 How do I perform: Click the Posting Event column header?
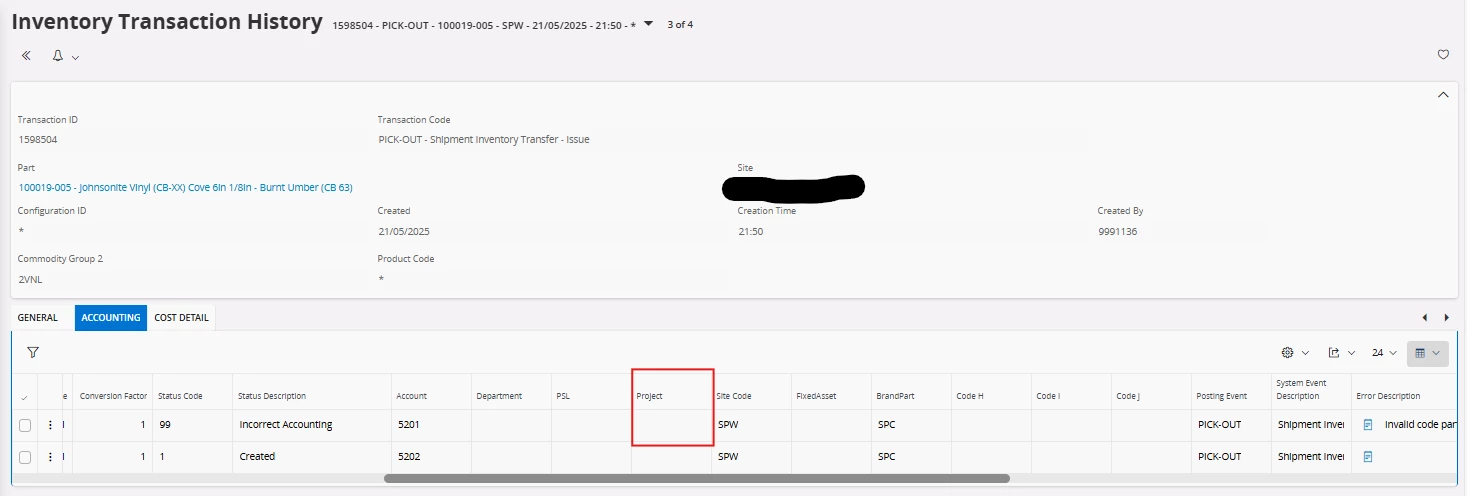[1222, 396]
